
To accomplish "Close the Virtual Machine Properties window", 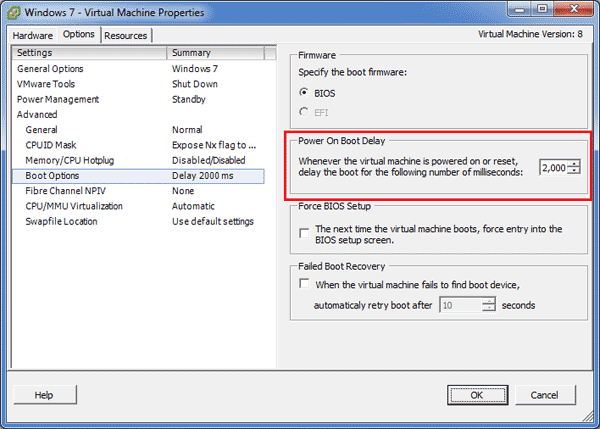I will (x=574, y=9).
